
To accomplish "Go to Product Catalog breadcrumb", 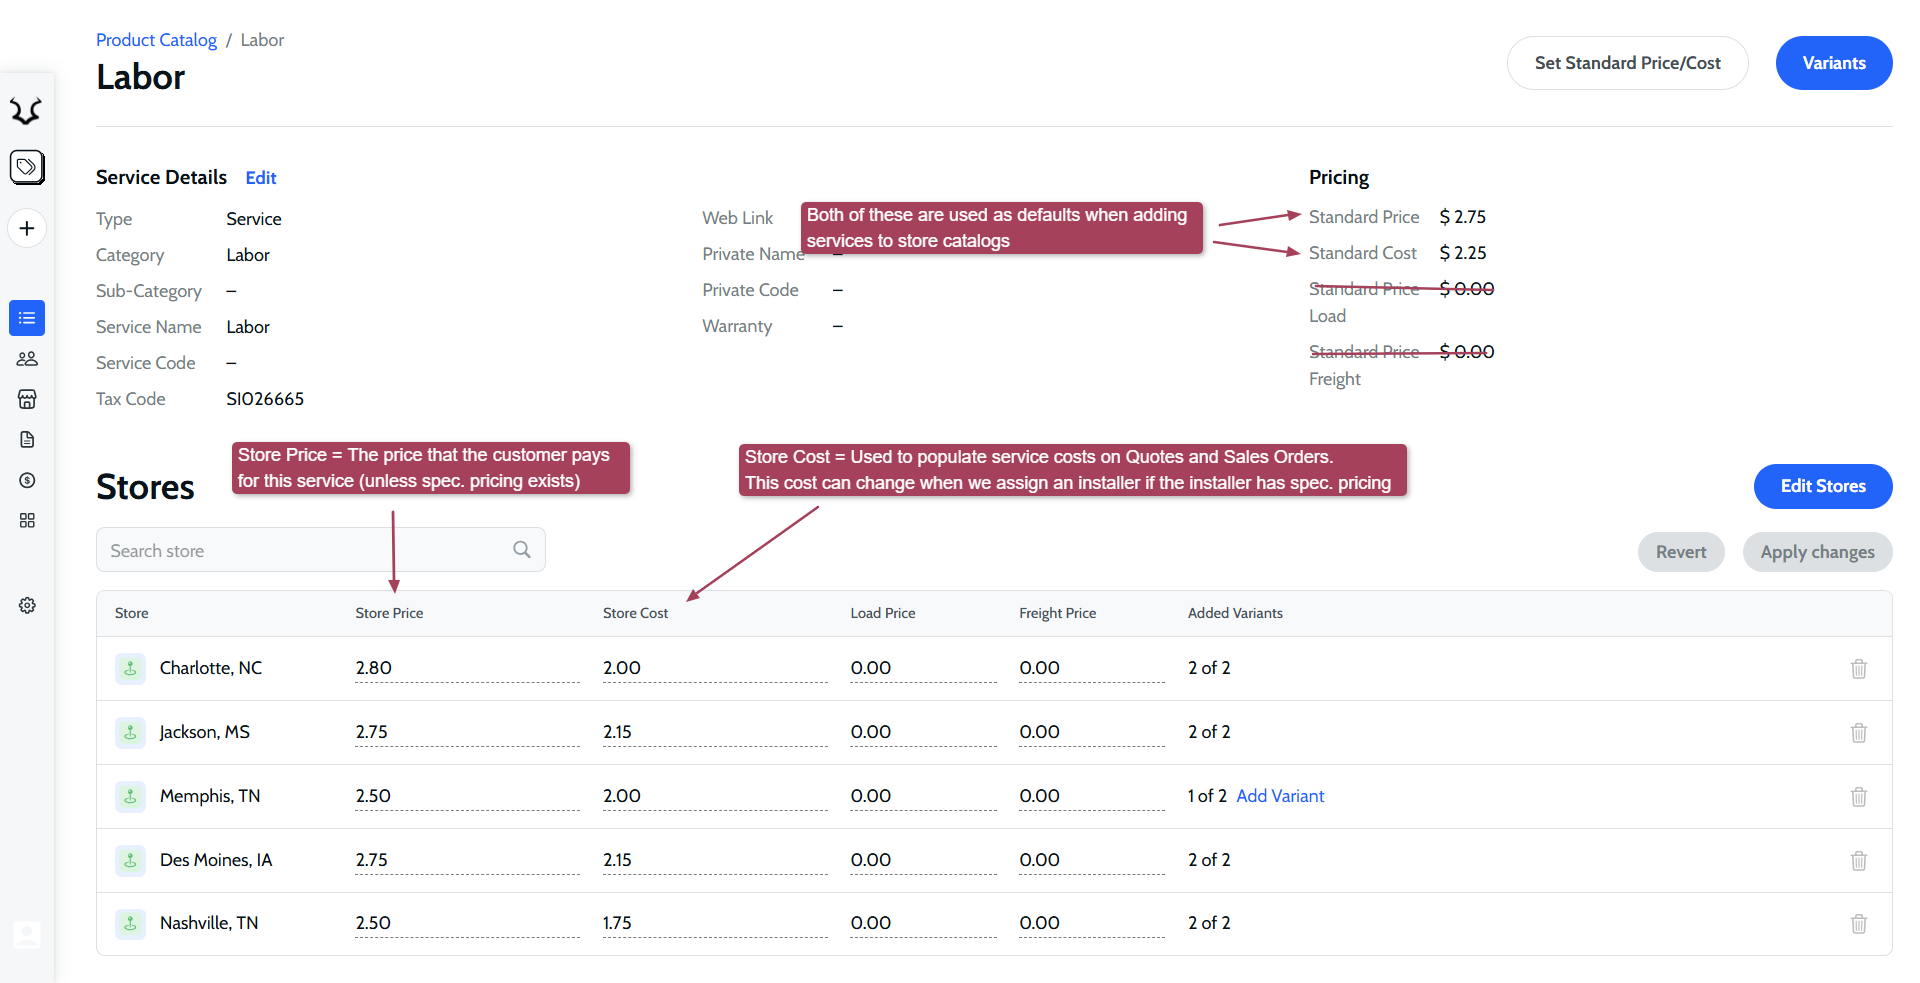I will [156, 40].
